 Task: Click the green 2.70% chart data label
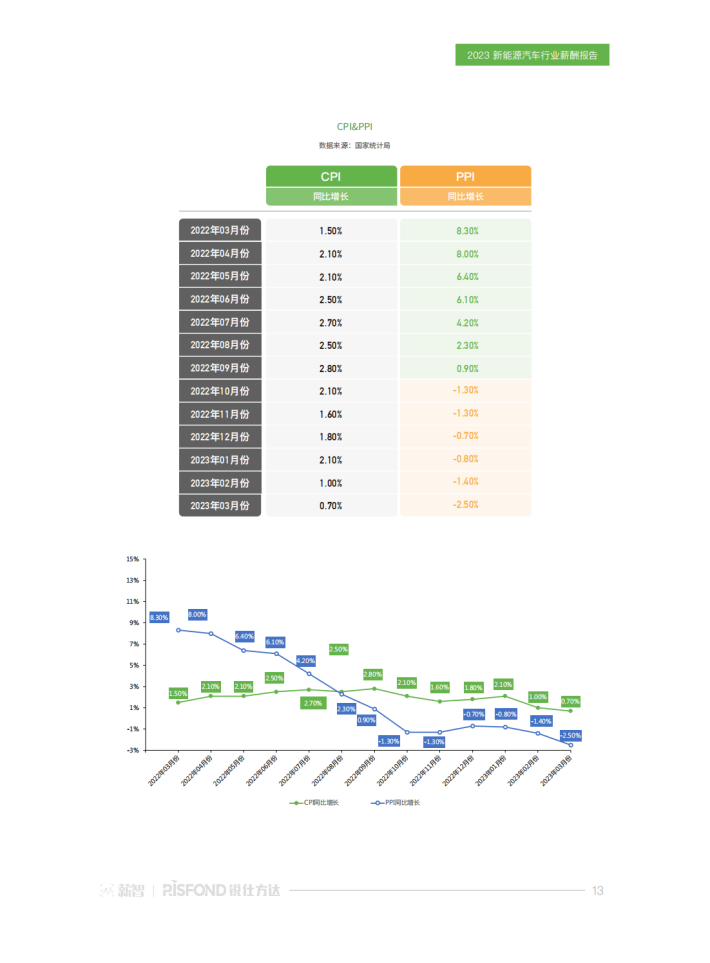pos(313,703)
